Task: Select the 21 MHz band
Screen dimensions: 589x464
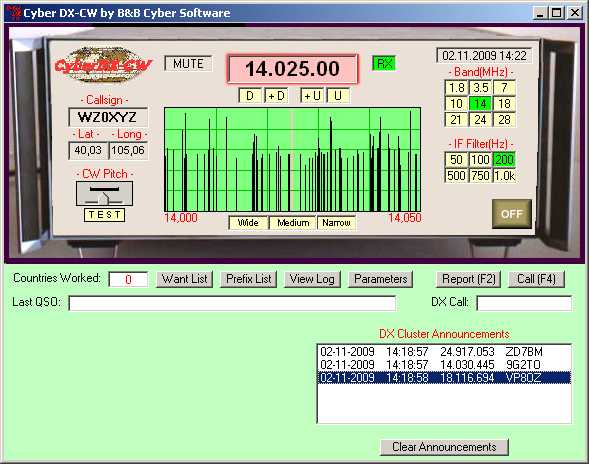Action: tap(456, 120)
